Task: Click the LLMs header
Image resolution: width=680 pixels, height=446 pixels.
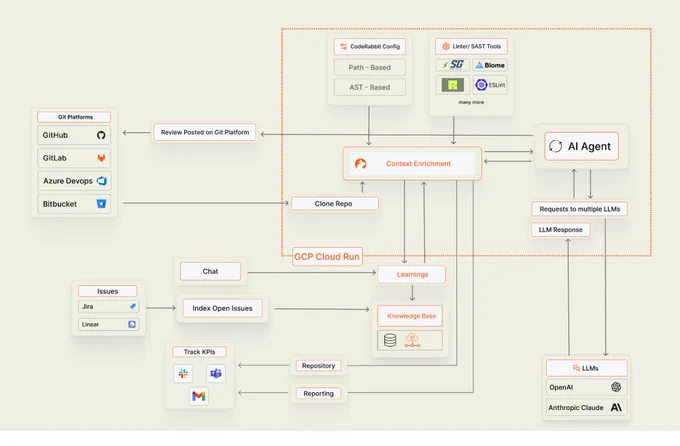Action: pyautogui.click(x=586, y=368)
